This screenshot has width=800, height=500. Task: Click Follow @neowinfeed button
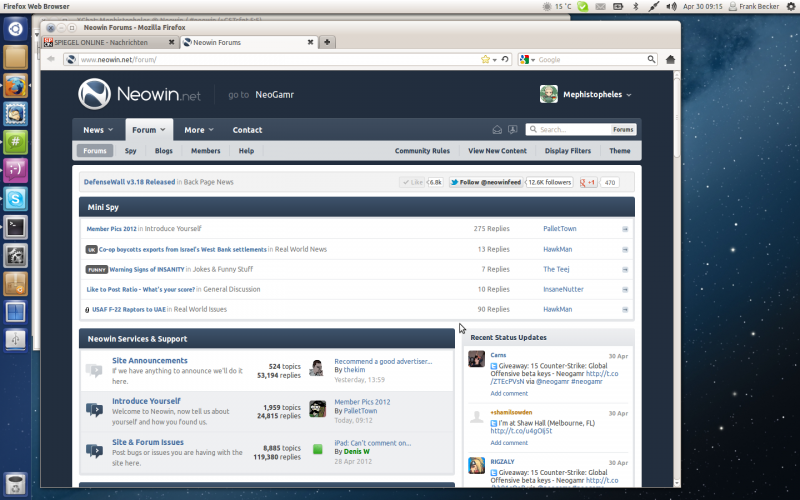click(x=486, y=182)
